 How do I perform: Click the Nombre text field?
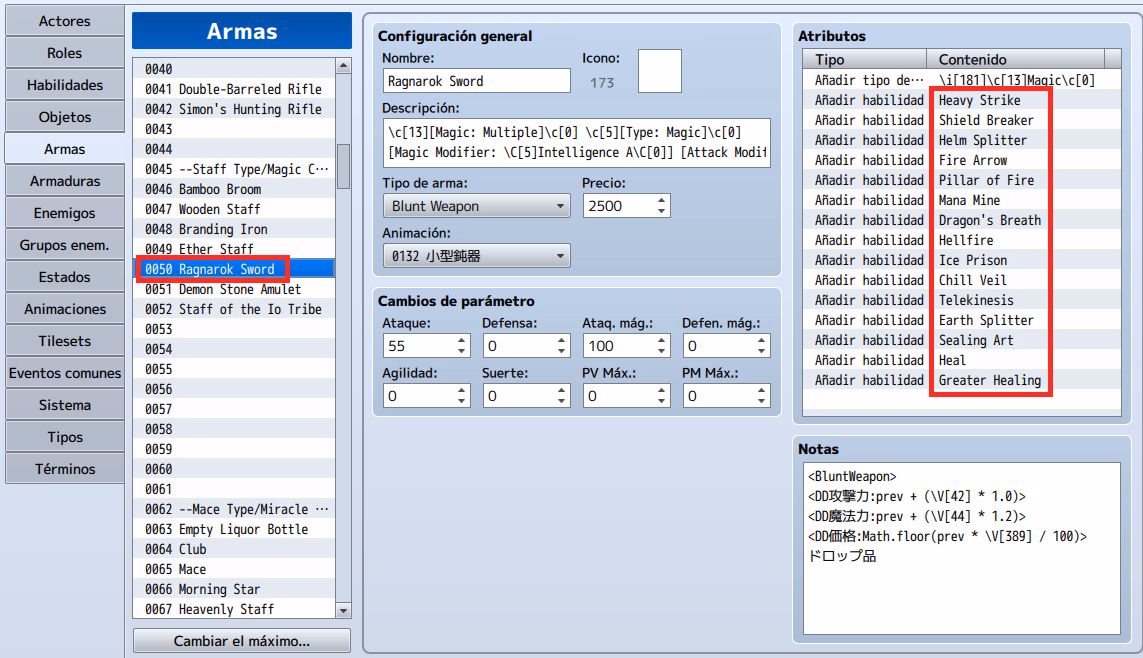tap(475, 81)
